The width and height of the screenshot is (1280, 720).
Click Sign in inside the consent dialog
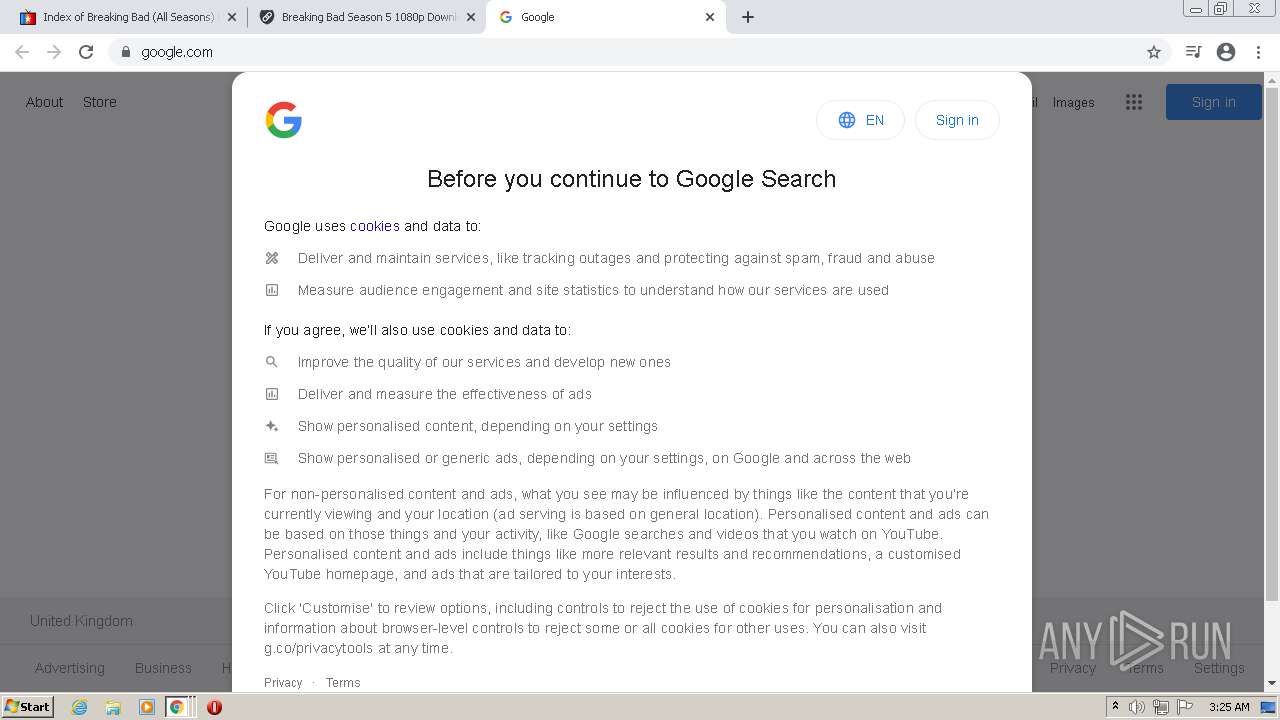[957, 120]
